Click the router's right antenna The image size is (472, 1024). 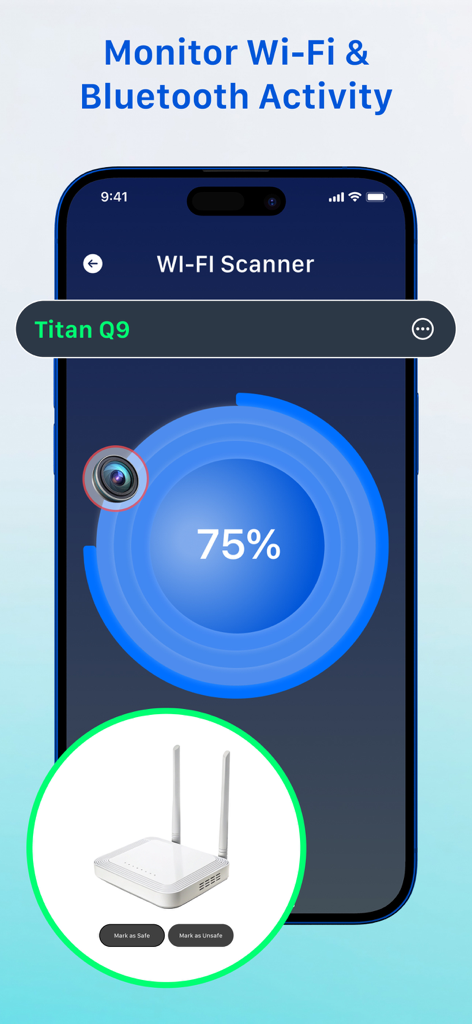[x=223, y=805]
